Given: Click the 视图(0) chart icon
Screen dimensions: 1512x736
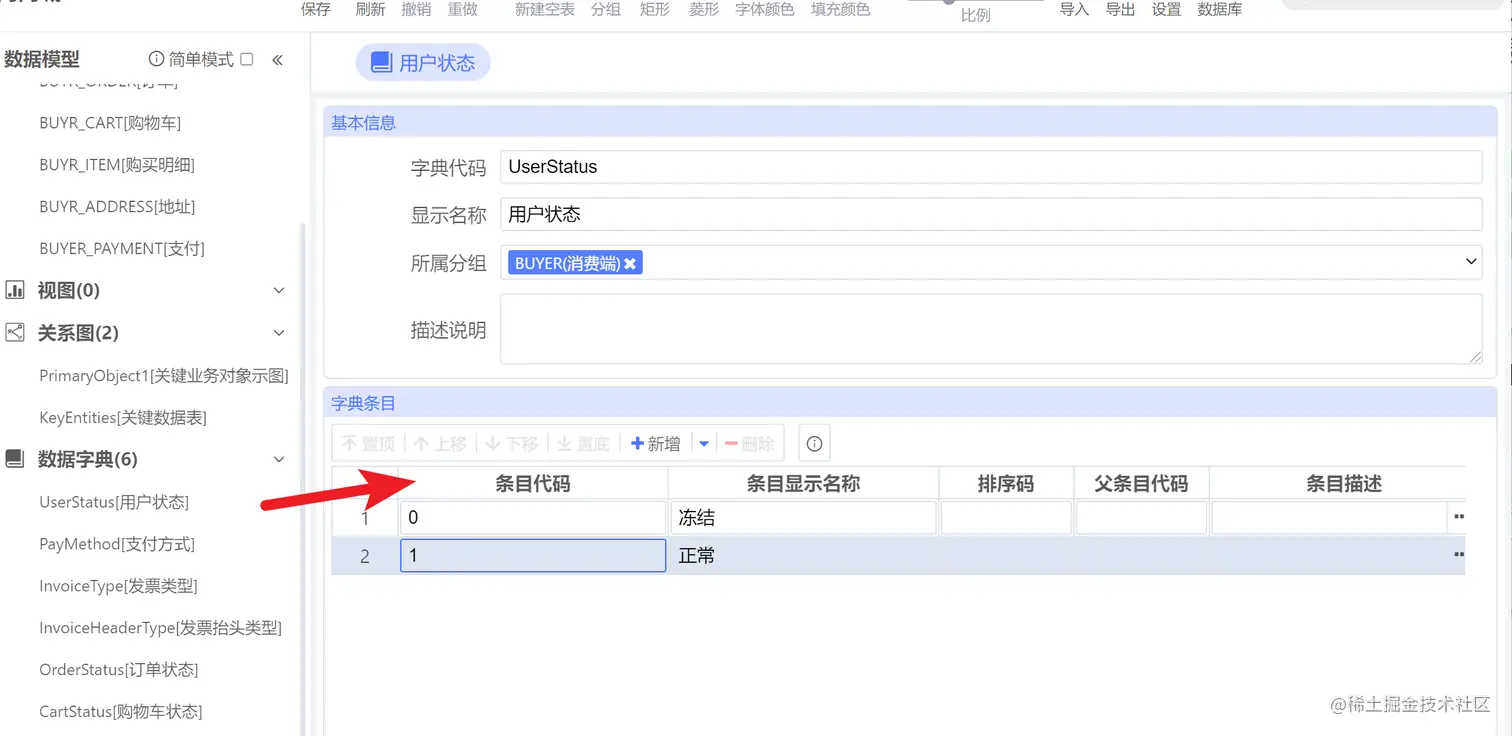Looking at the screenshot, I should (15, 290).
